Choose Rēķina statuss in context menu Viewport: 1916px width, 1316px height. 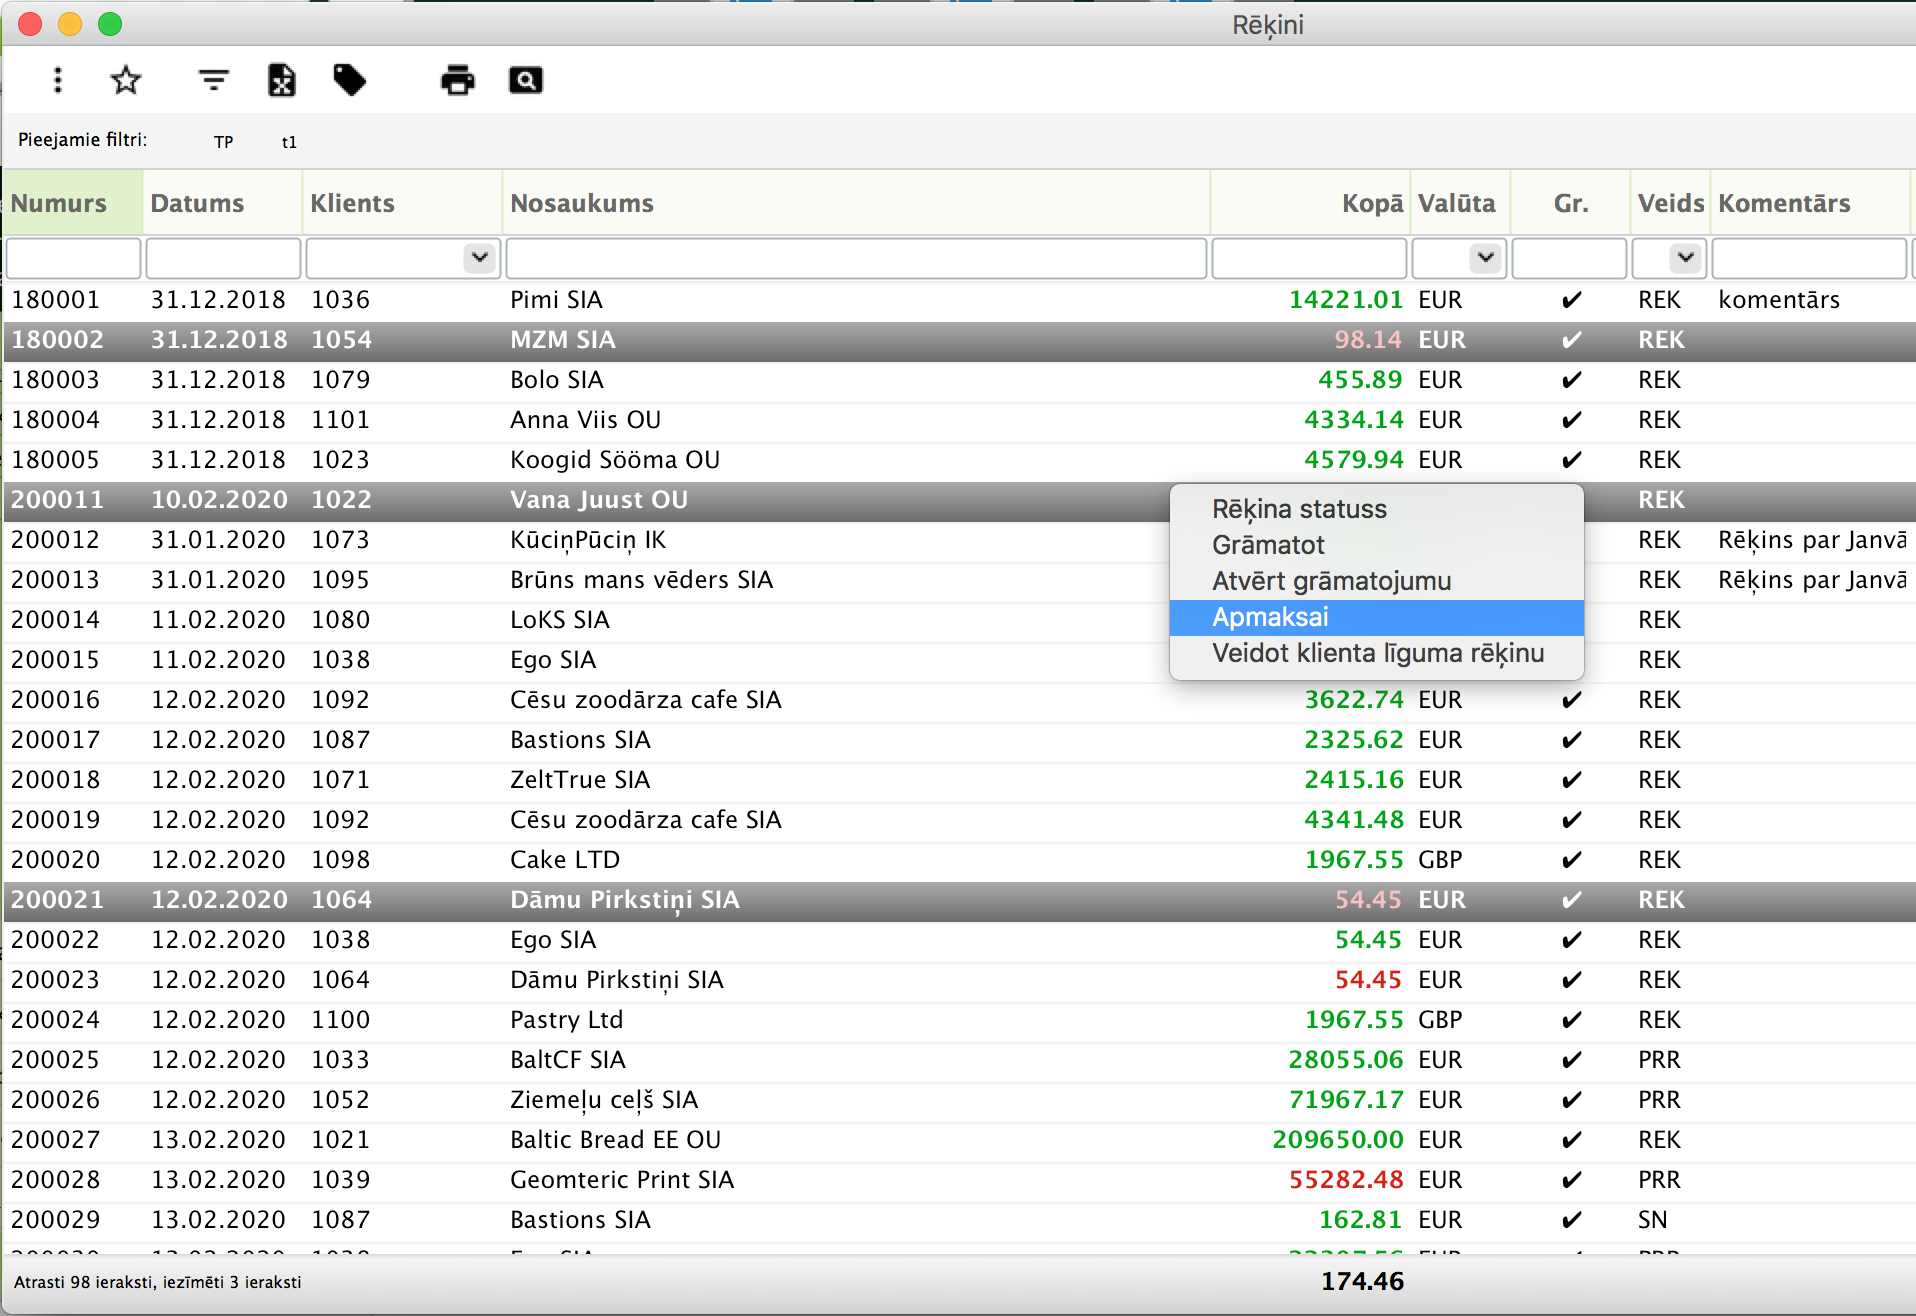click(x=1376, y=509)
